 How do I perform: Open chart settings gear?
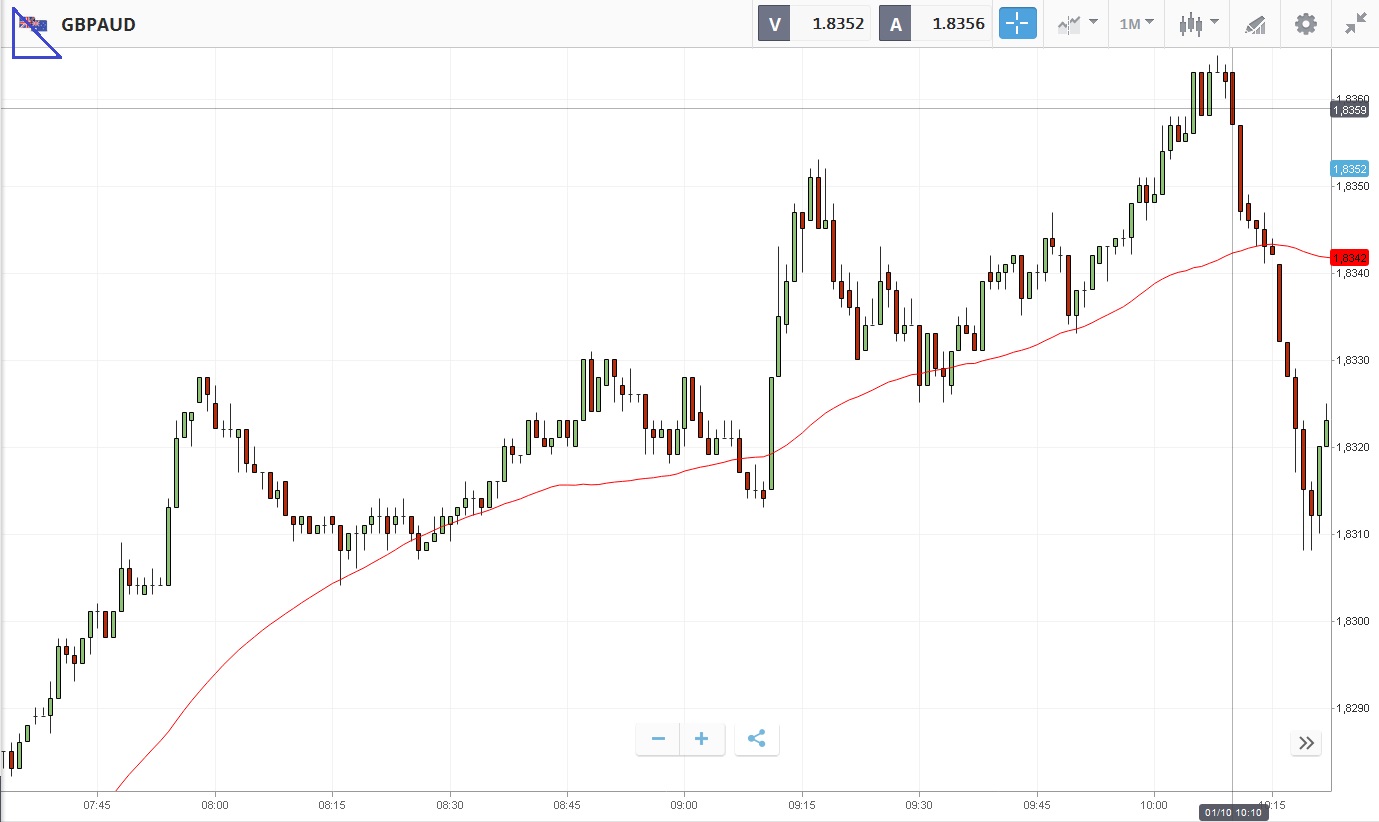[1306, 24]
